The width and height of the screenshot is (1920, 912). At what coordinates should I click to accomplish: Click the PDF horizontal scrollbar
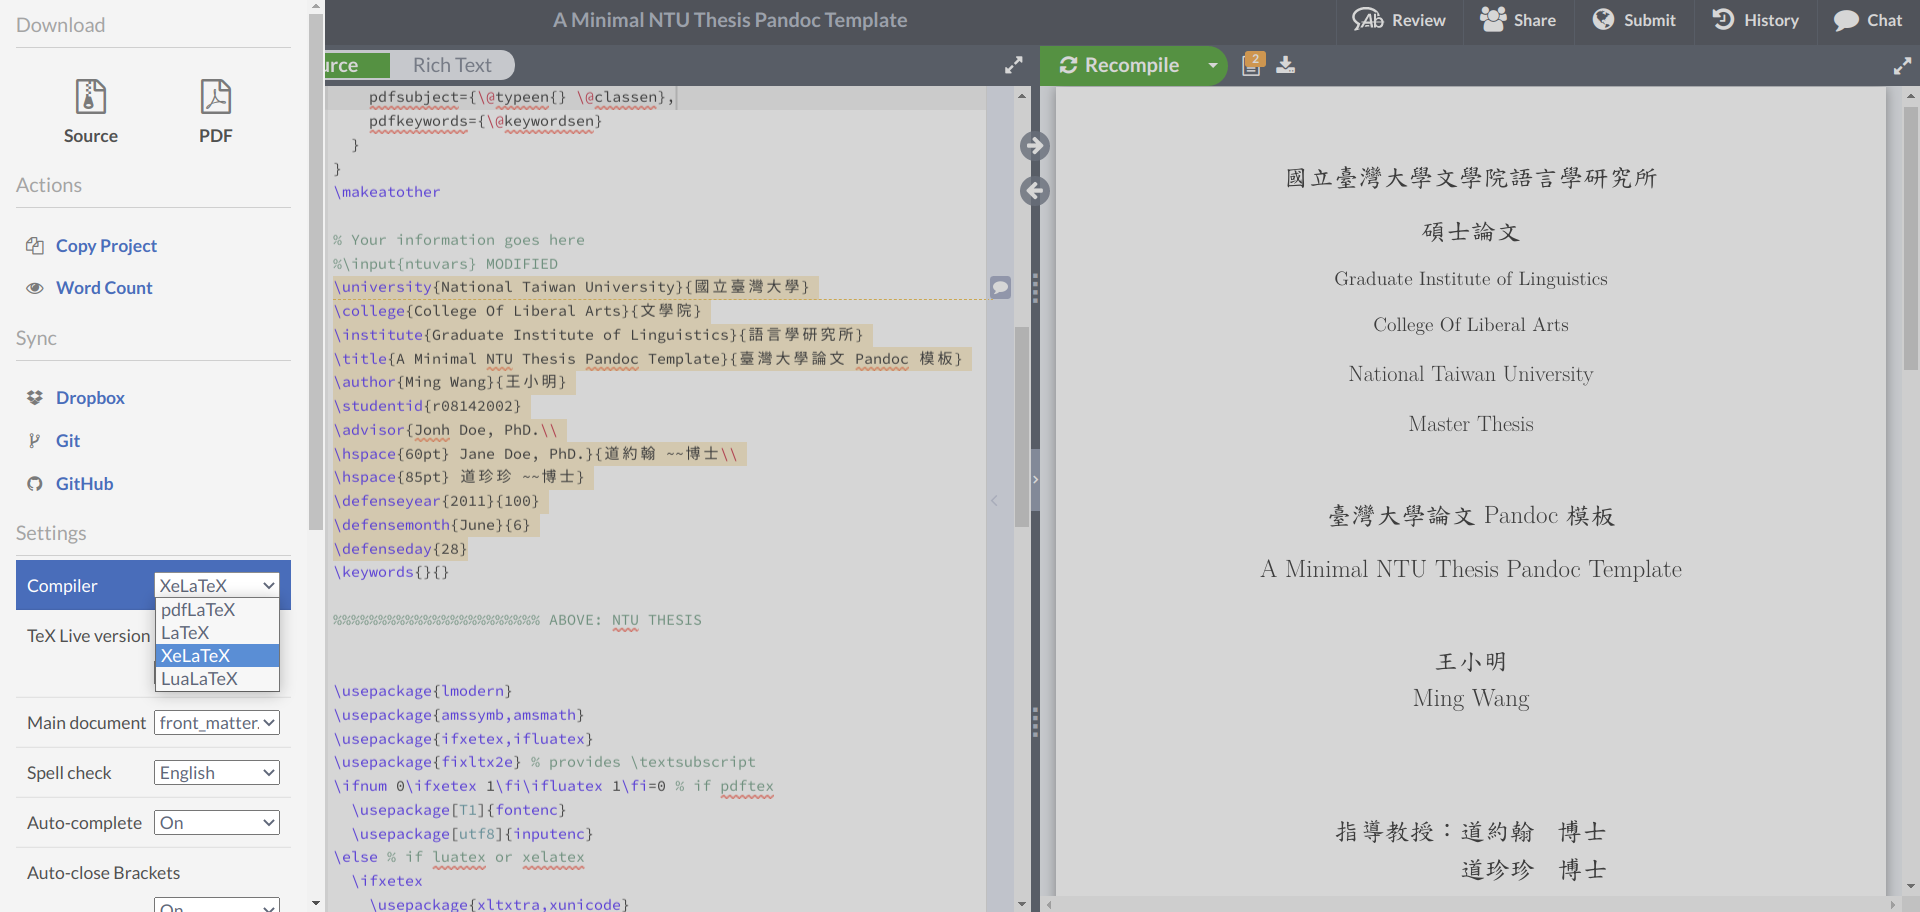tap(1472, 904)
